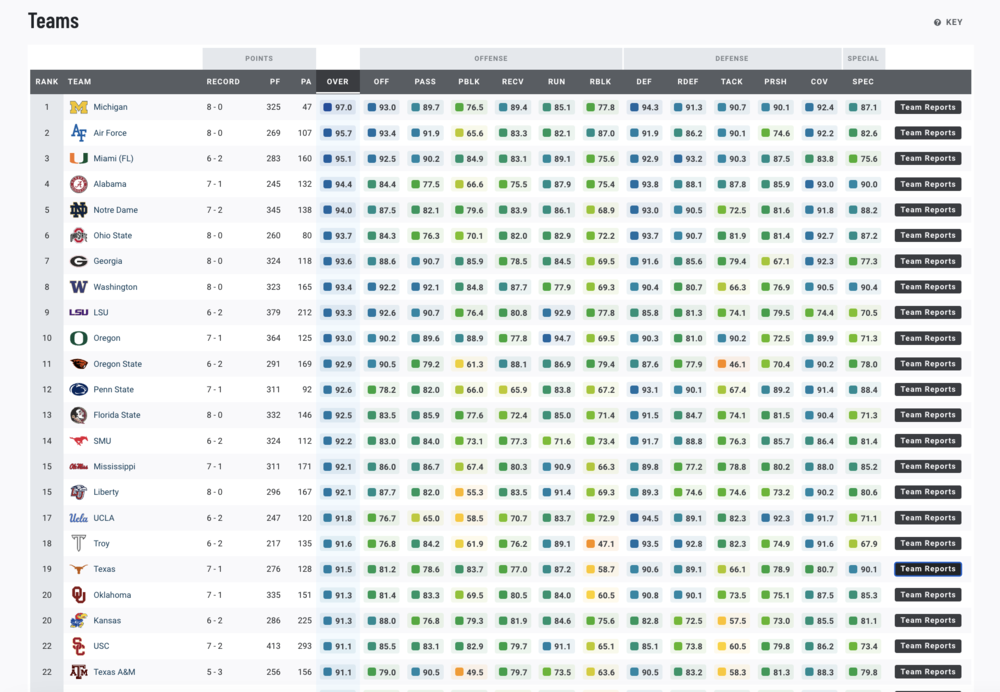This screenshot has width=1000, height=692.
Task: Click the Ohio State team logo
Action: 78,236
